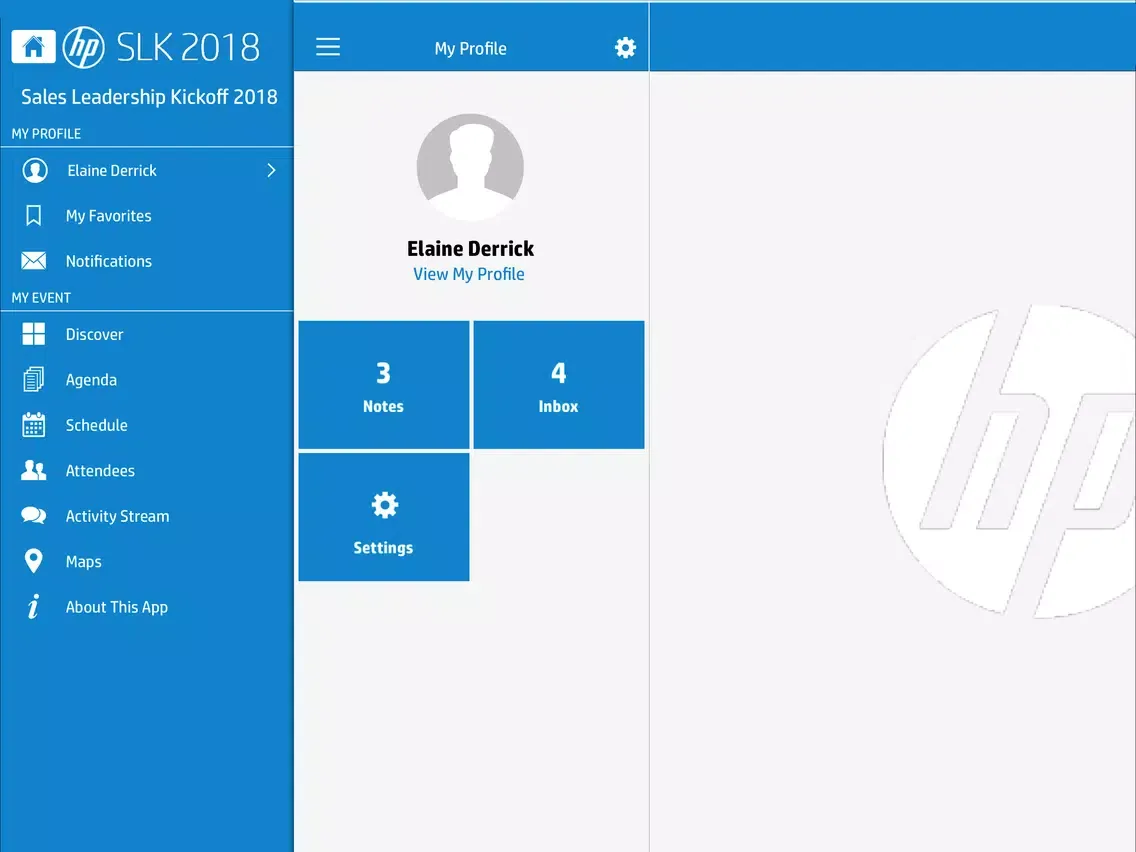The image size is (1136, 852).
Task: Open the Agenda section
Action: (147, 380)
